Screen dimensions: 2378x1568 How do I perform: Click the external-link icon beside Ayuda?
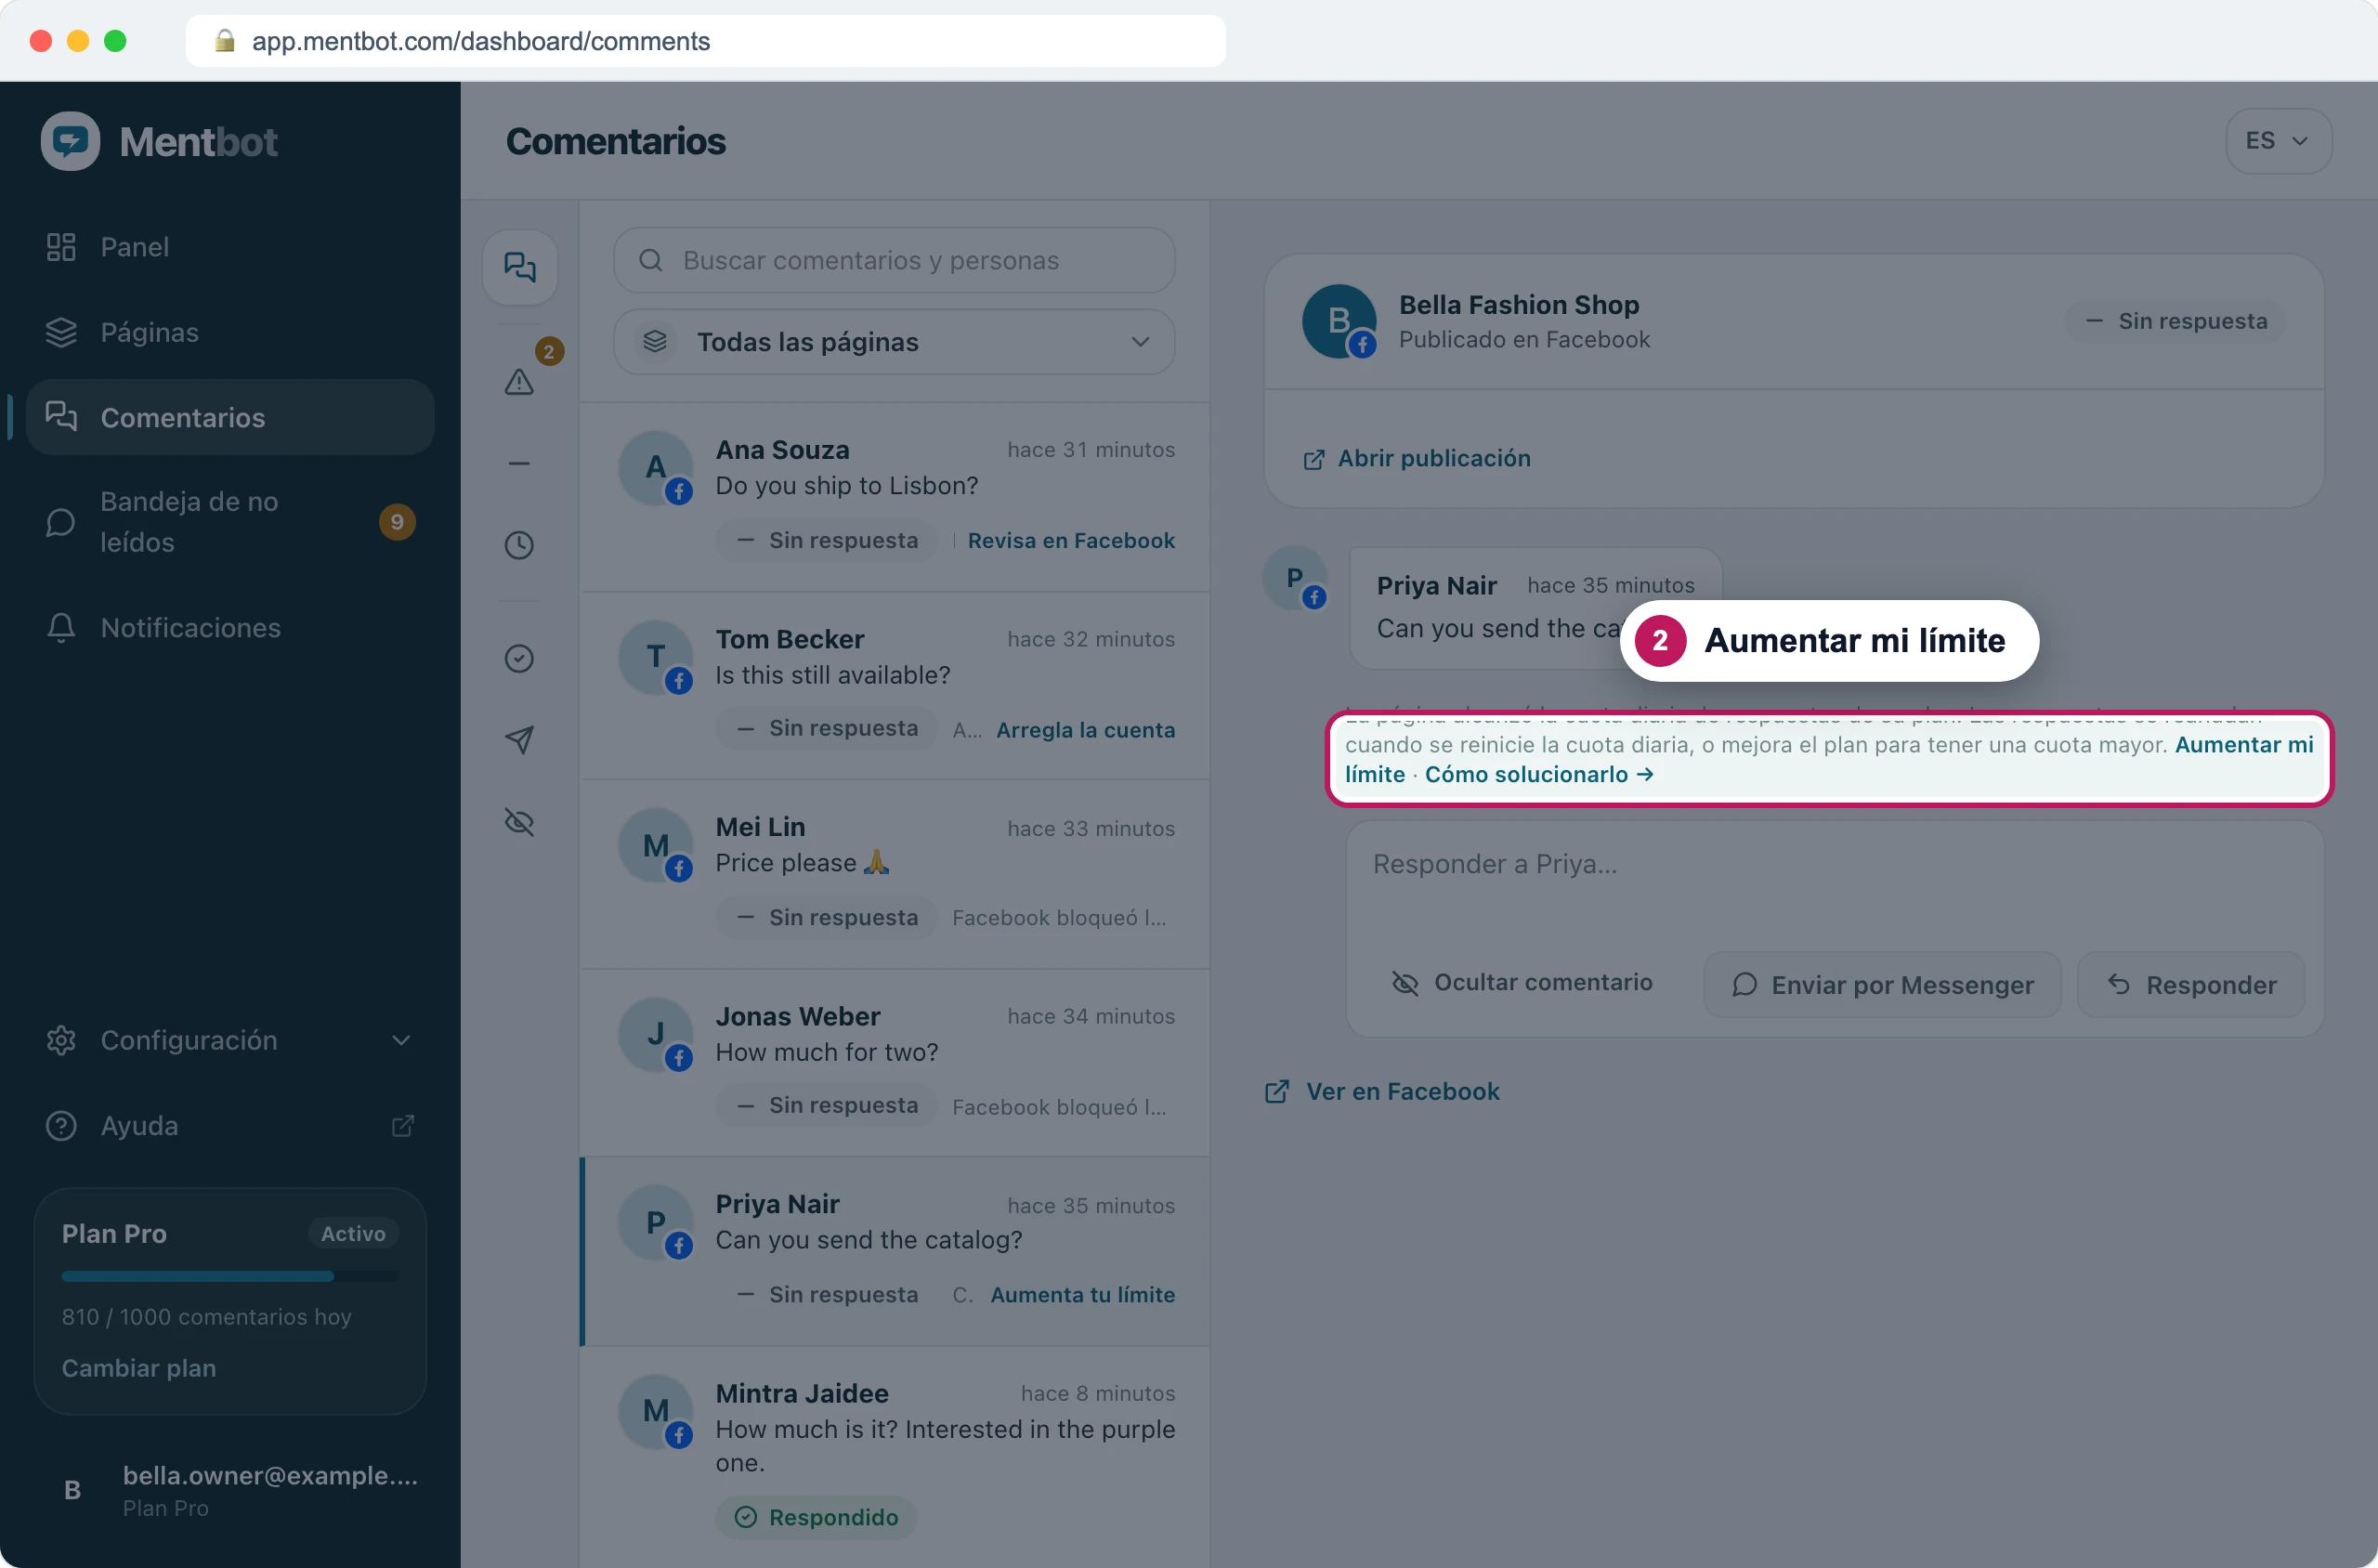(402, 1126)
